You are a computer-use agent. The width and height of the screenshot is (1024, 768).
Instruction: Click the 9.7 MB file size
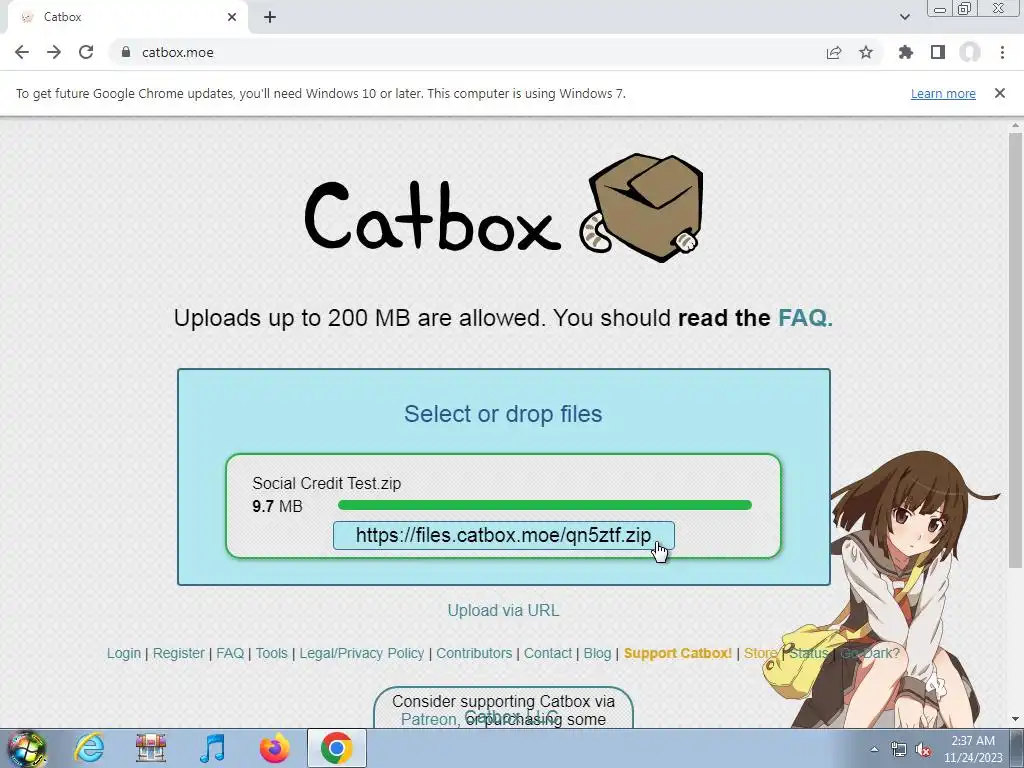[277, 506]
